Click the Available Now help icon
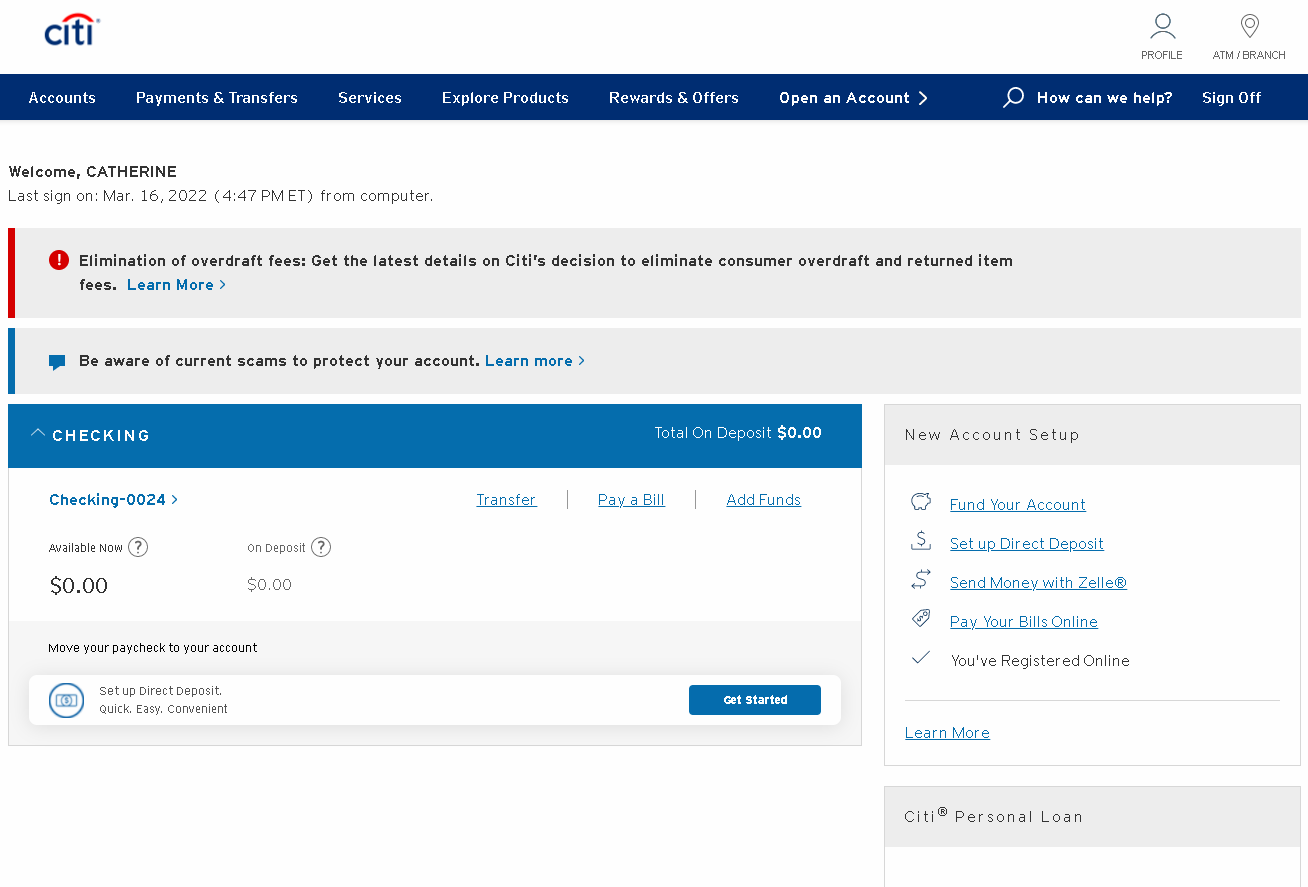 [x=138, y=547]
